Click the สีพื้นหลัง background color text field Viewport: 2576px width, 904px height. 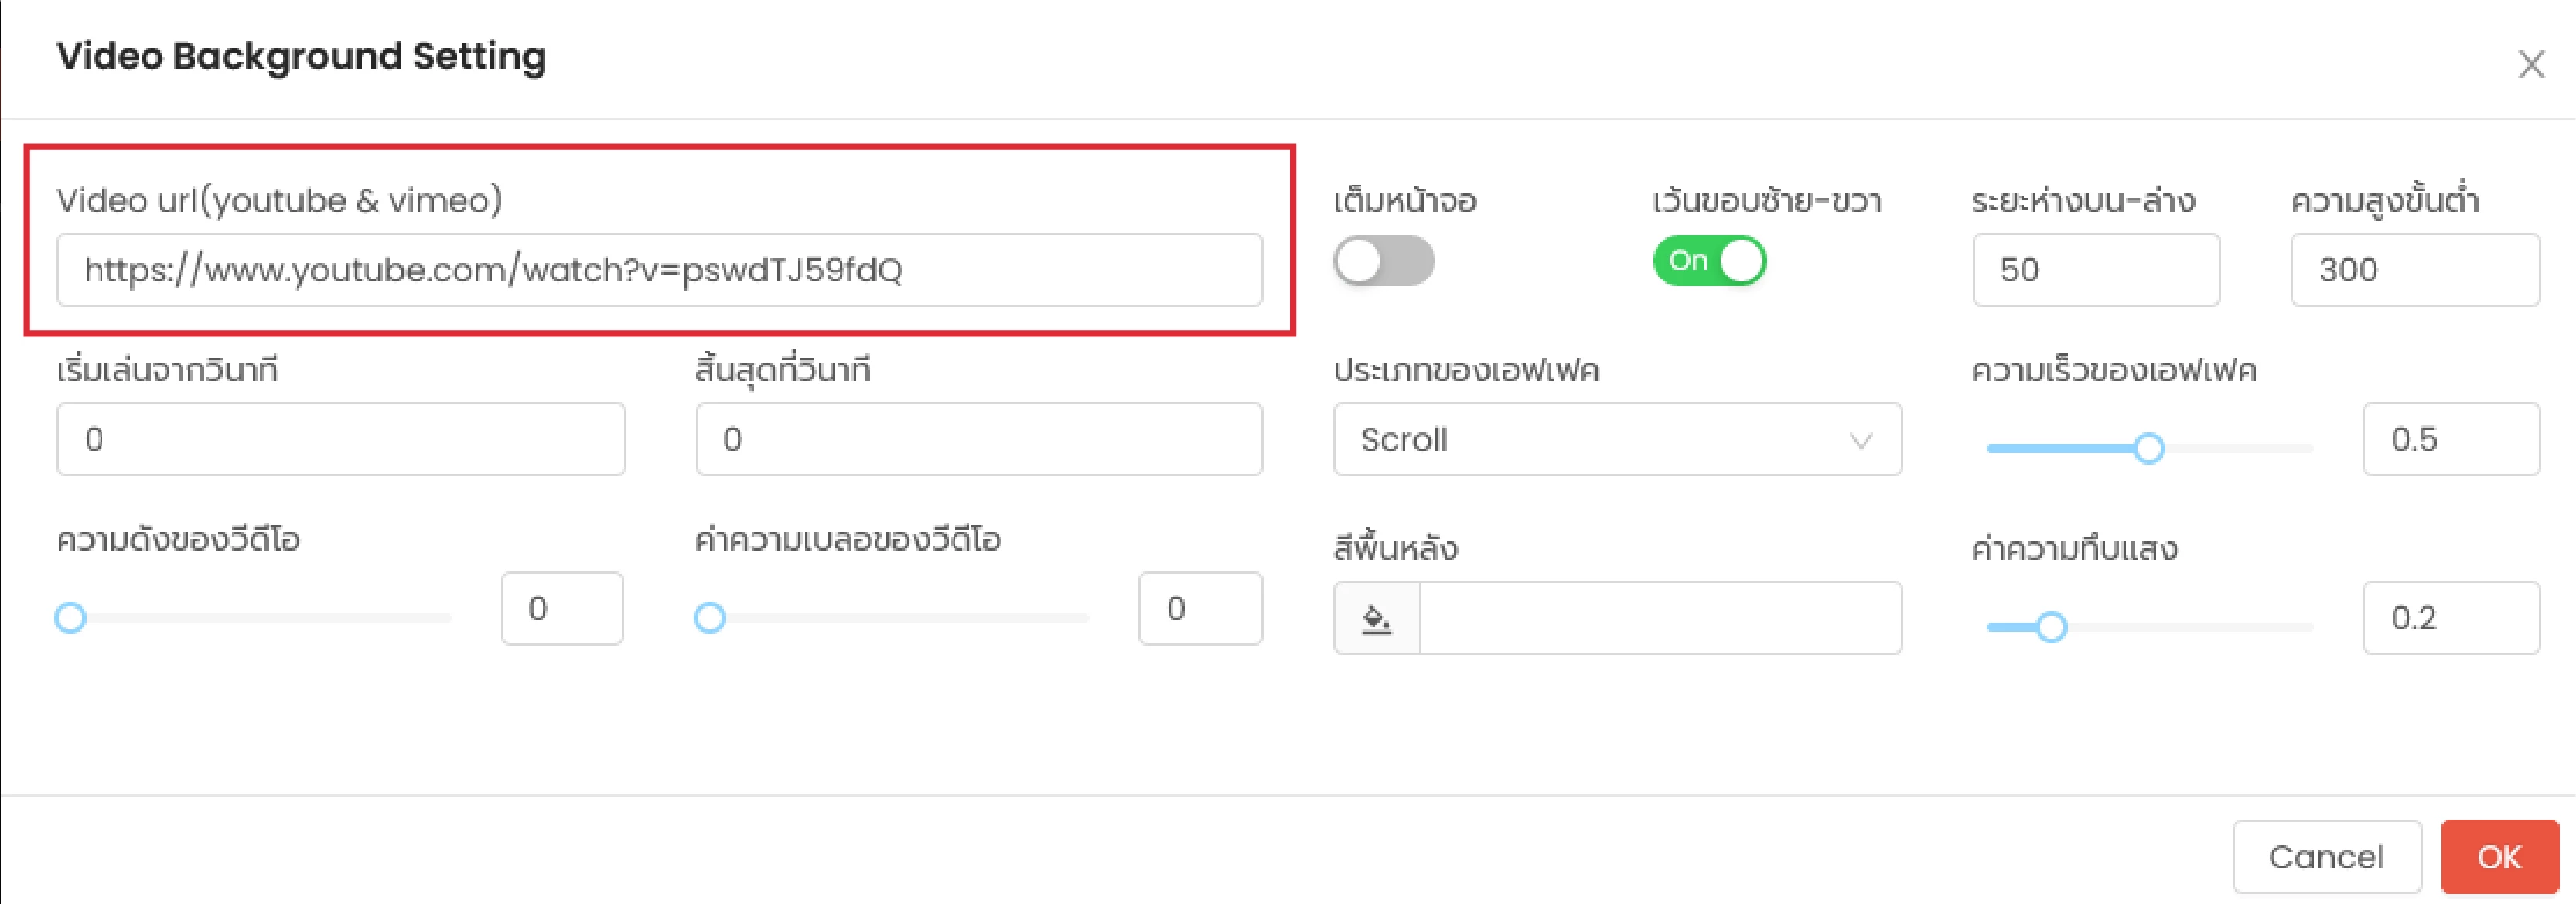(x=1661, y=618)
